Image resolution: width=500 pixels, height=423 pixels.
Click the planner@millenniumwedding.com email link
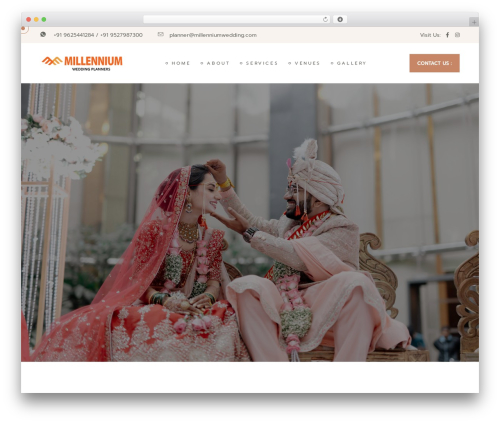click(x=213, y=35)
